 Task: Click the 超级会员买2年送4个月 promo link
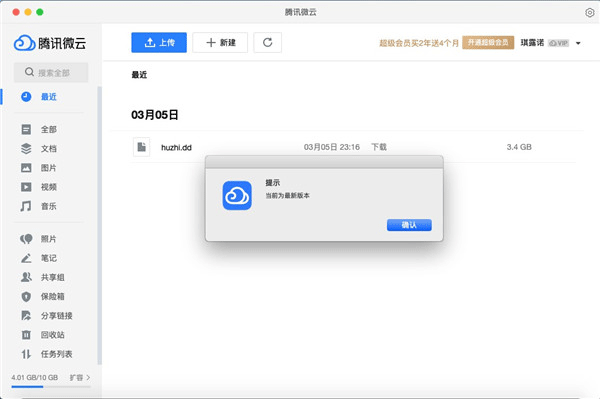coord(419,43)
